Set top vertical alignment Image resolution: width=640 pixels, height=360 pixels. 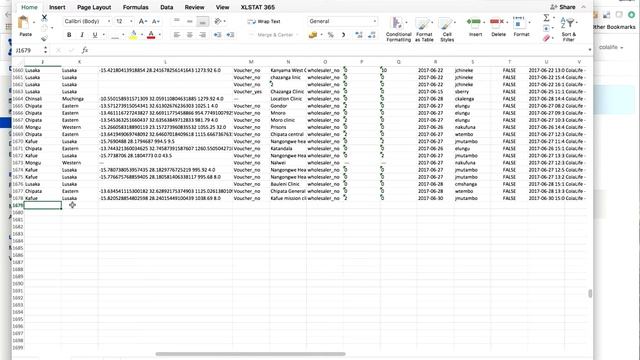pos(176,21)
